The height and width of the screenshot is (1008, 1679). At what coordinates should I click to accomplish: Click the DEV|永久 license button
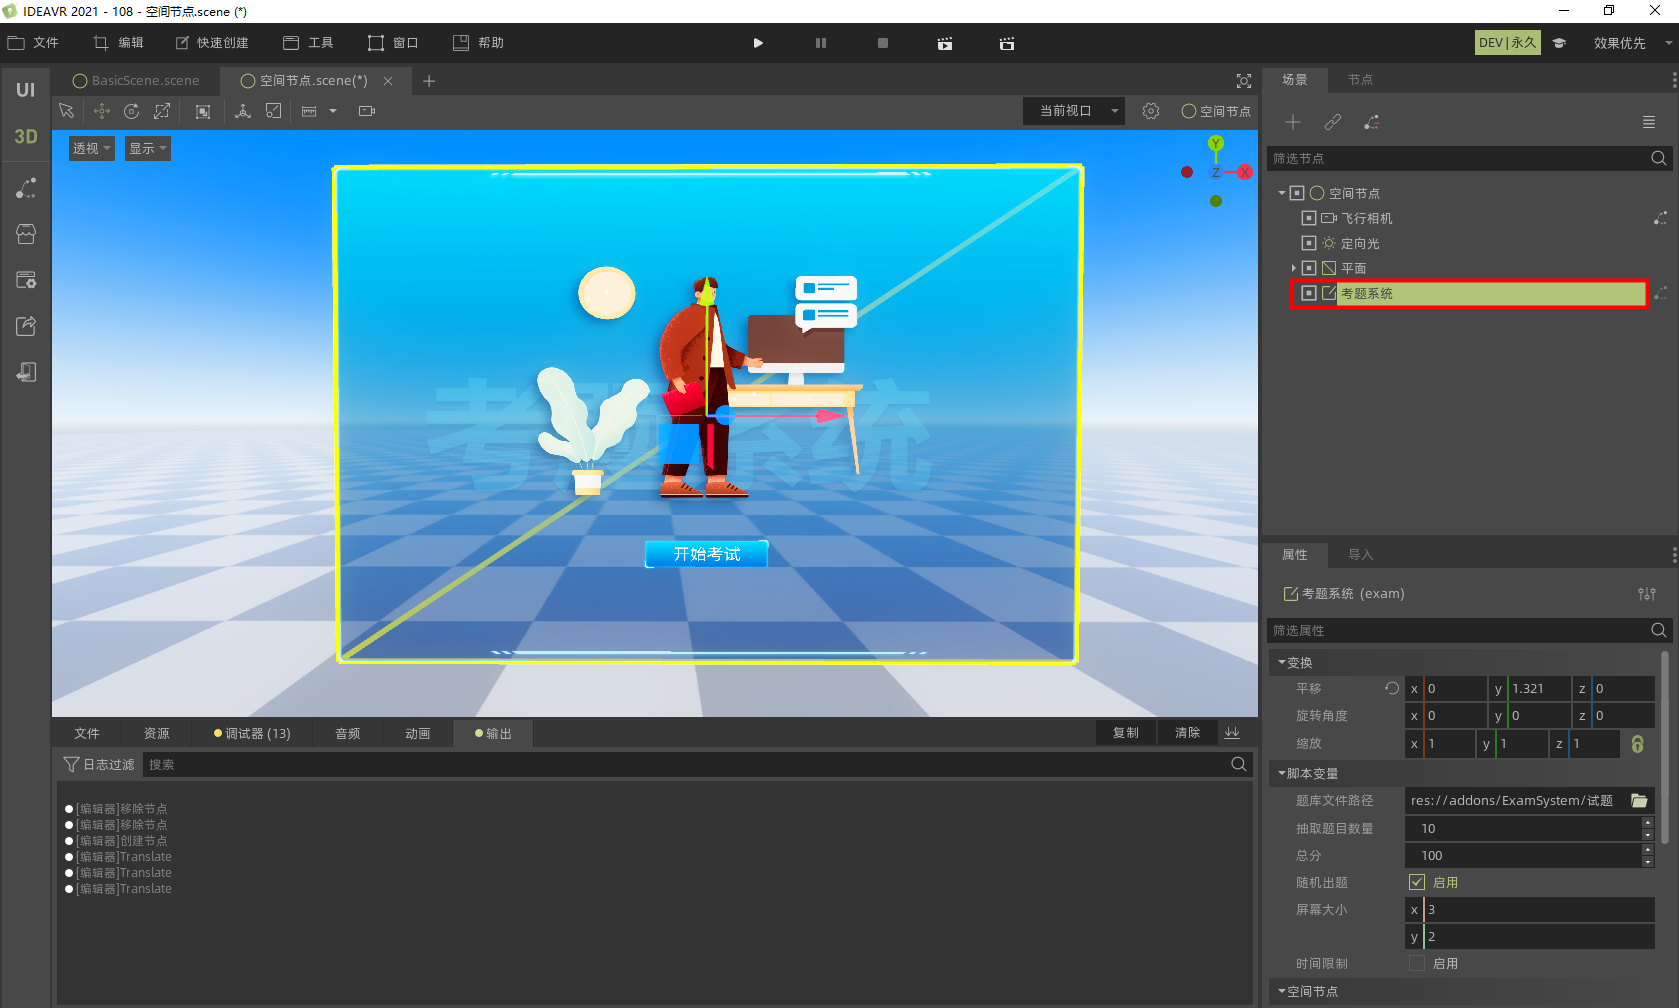pos(1507,43)
